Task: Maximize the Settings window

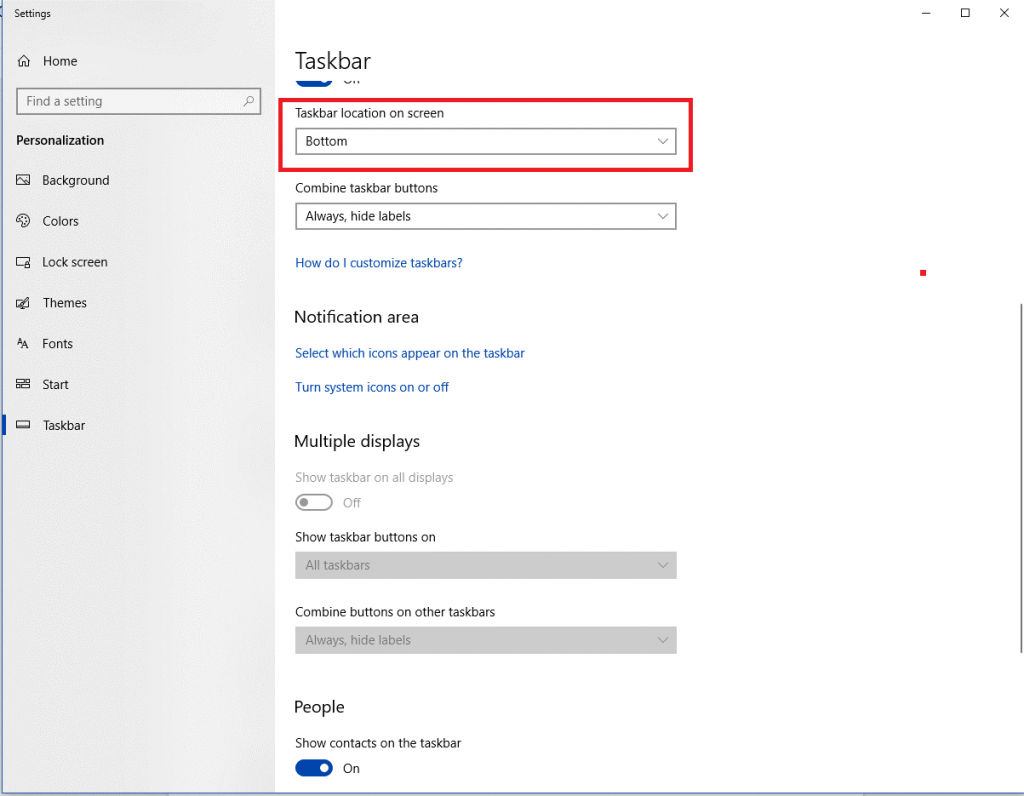Action: point(965,13)
